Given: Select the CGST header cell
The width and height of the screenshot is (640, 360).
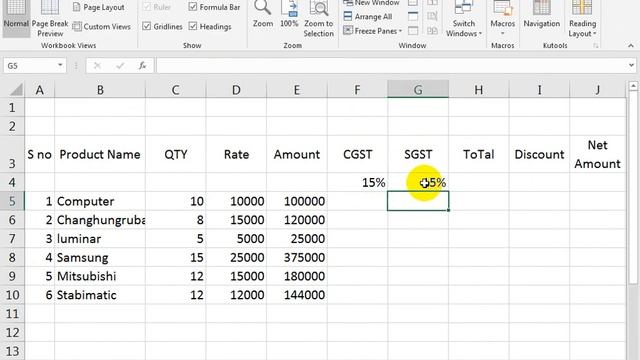Looking at the screenshot, I should point(357,154).
